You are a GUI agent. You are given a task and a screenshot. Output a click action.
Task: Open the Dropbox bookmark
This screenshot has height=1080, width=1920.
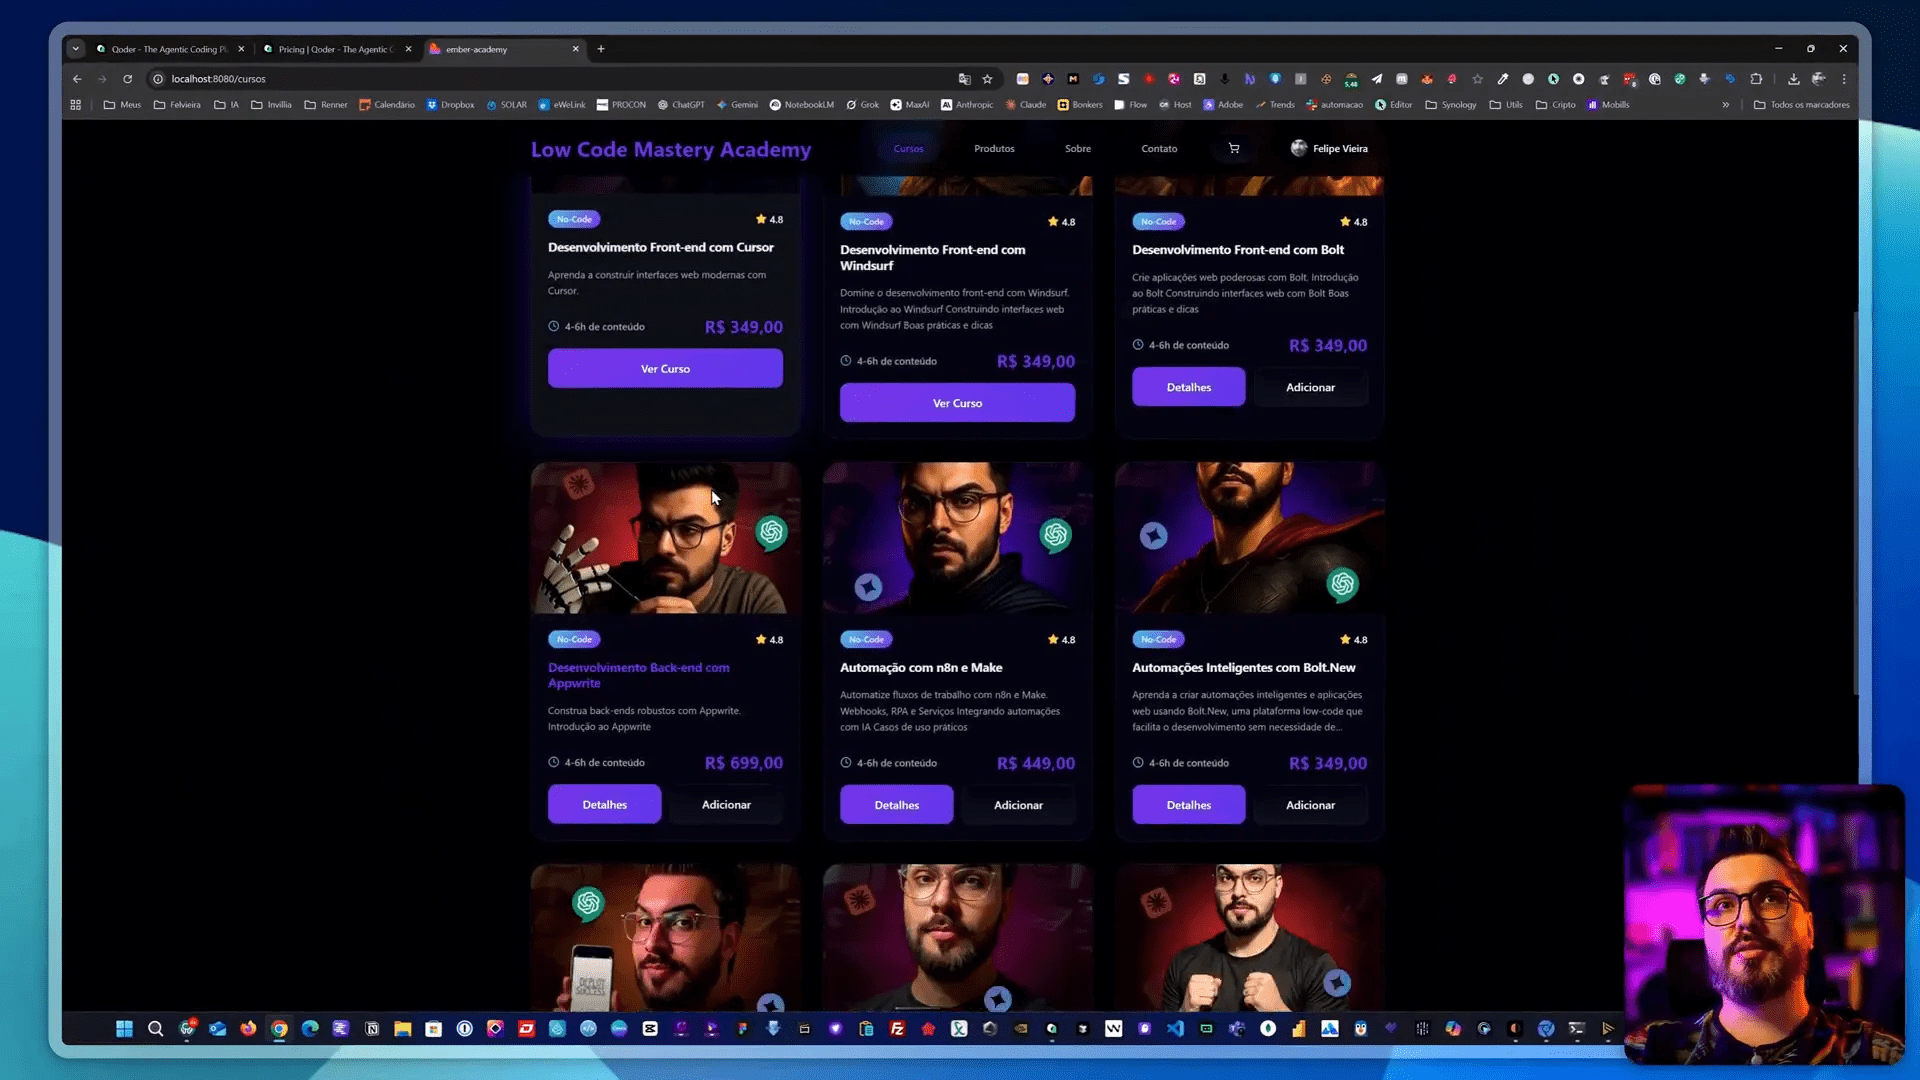[x=450, y=104]
